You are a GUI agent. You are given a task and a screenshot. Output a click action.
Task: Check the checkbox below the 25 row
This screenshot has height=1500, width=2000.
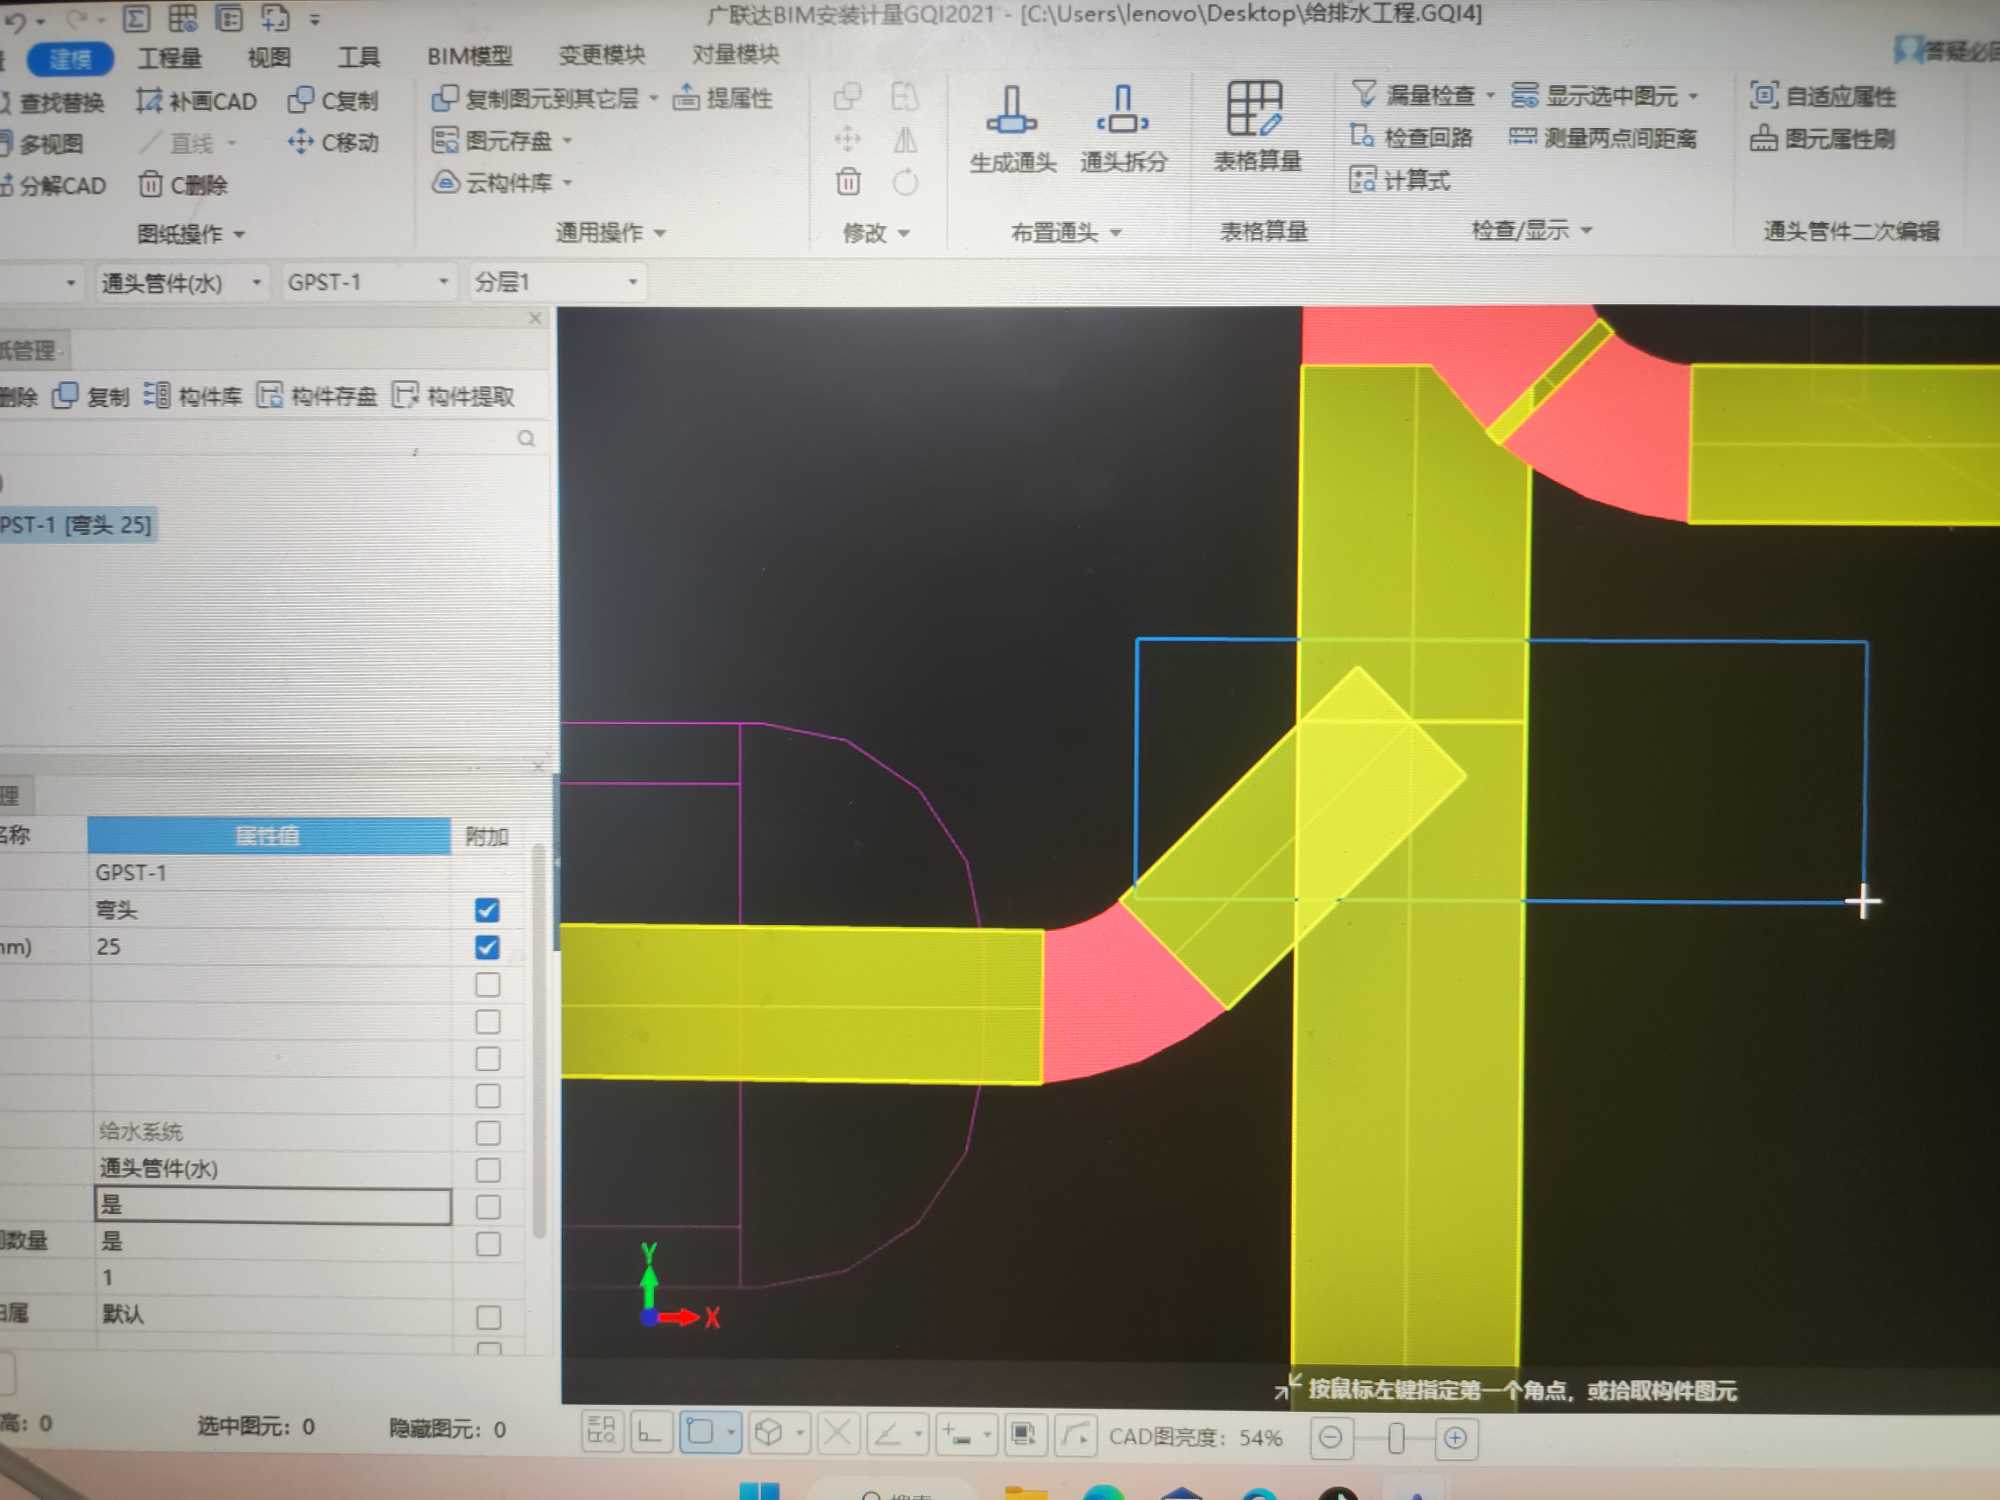(x=488, y=985)
